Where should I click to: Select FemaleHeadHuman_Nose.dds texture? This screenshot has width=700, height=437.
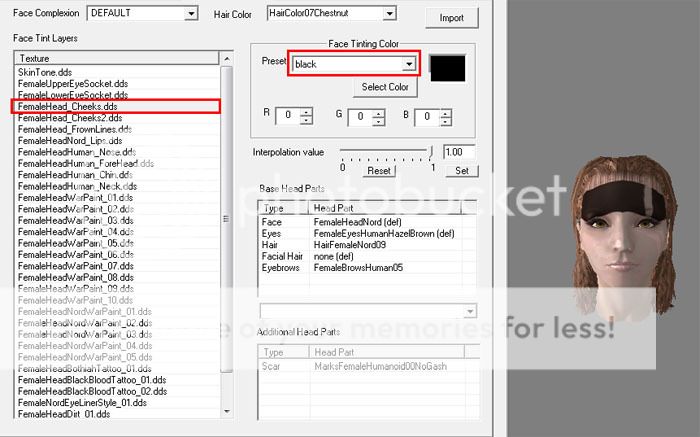77,152
